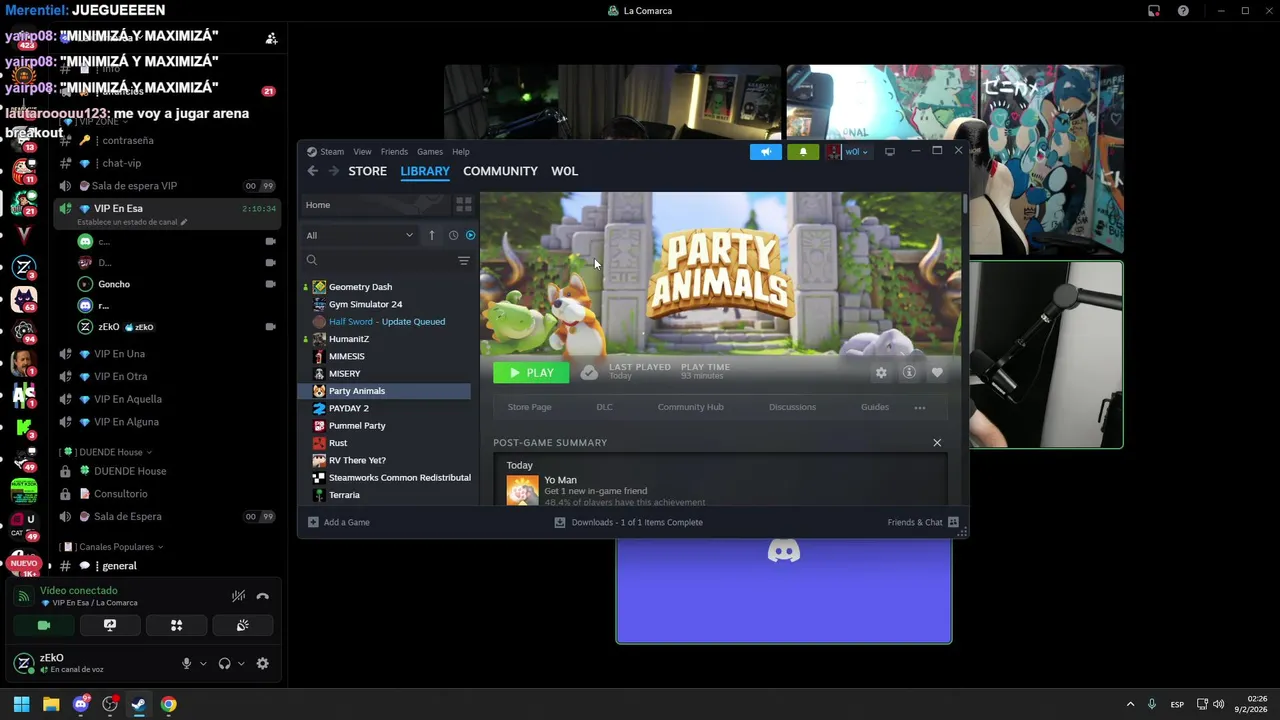
Task: Toggle library sort order arrow
Action: [x=432, y=235]
